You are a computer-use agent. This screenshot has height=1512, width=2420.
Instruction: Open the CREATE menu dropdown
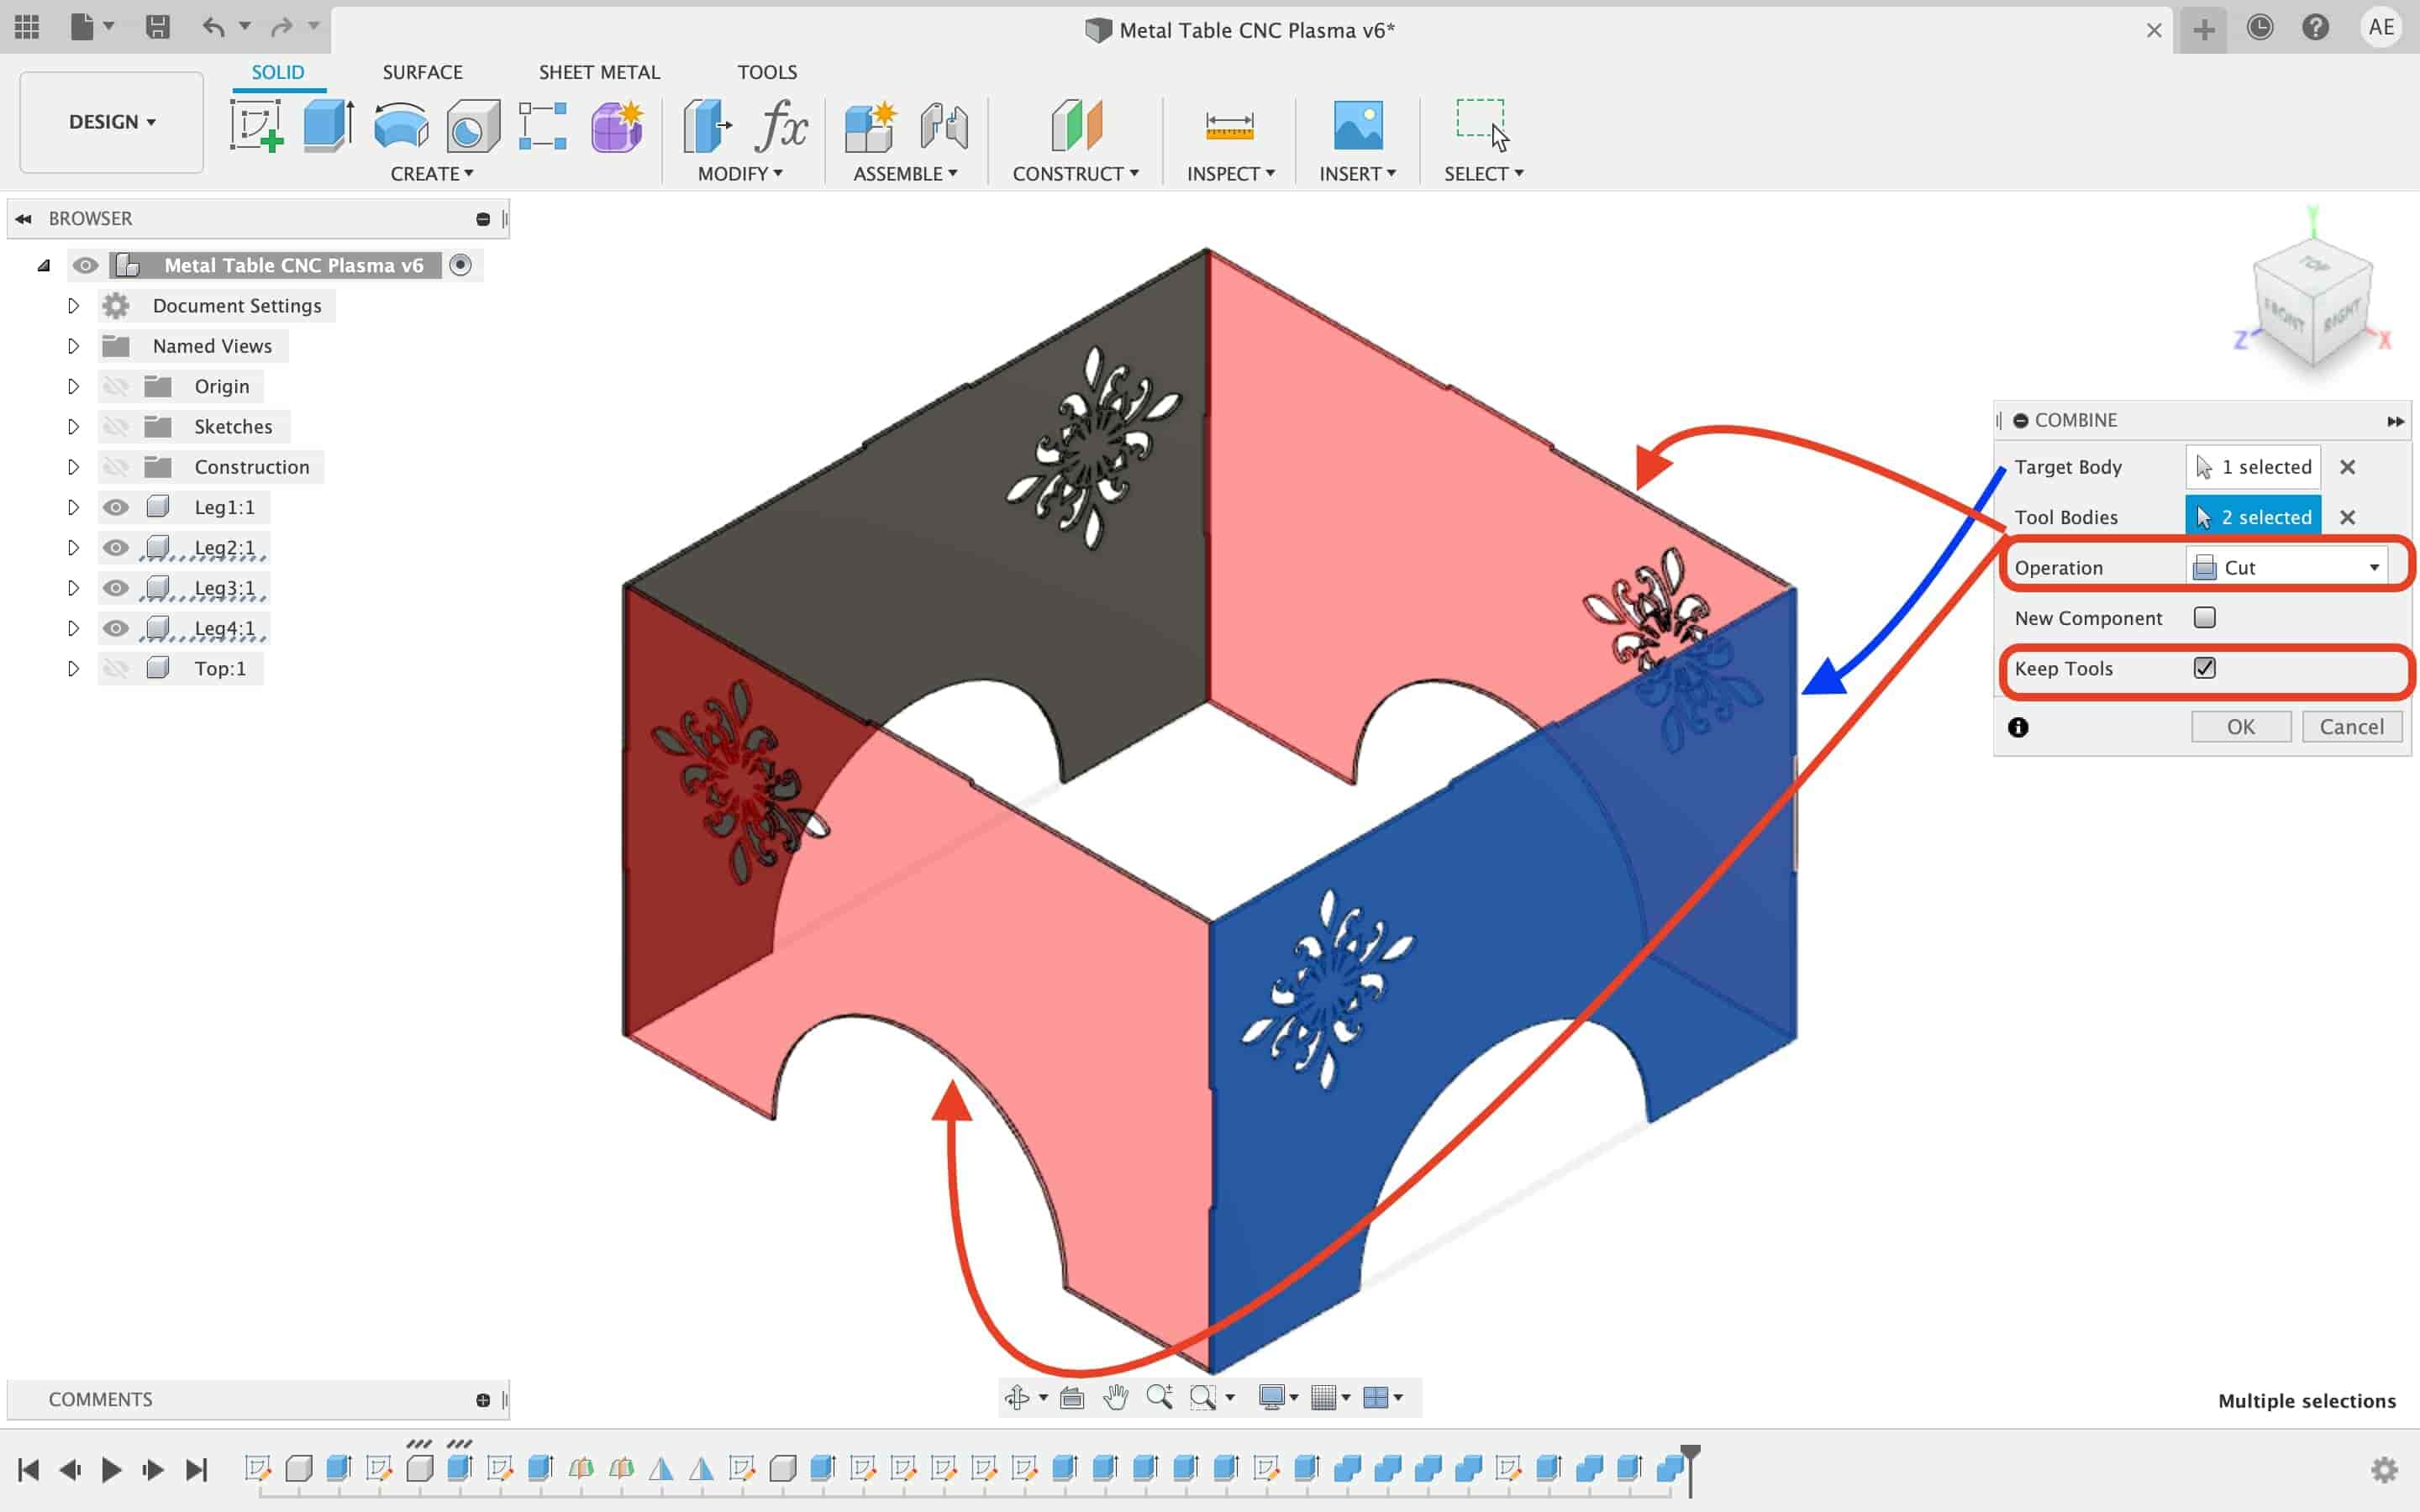432,174
